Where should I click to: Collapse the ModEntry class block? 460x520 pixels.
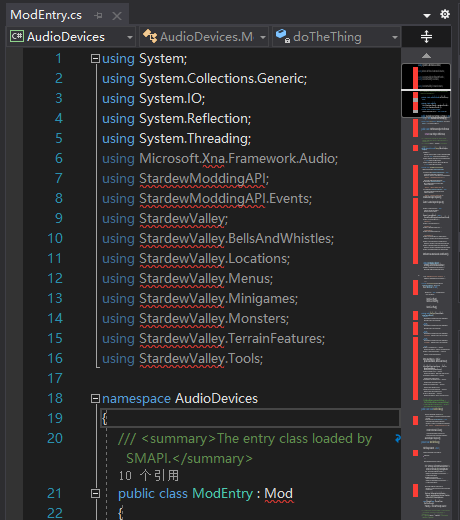click(x=95, y=494)
